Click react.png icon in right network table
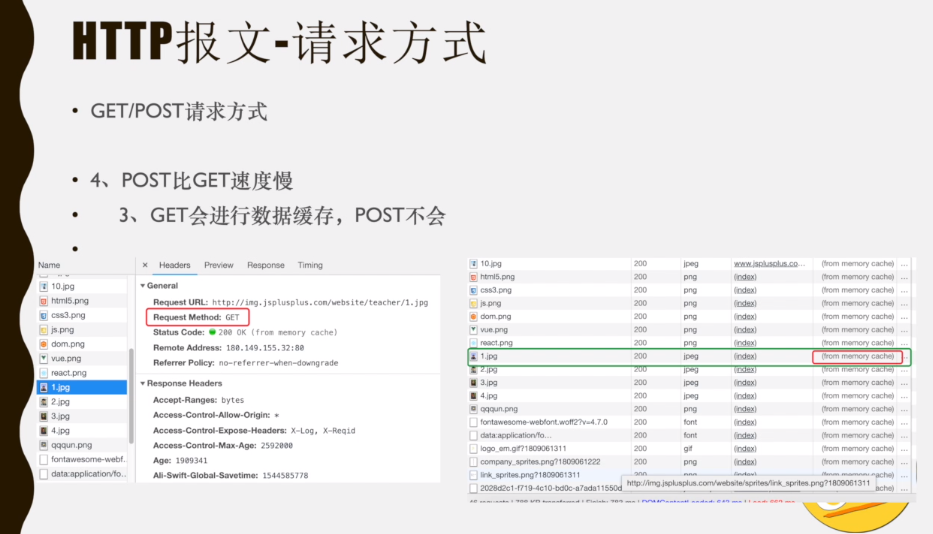 pyautogui.click(x=474, y=343)
